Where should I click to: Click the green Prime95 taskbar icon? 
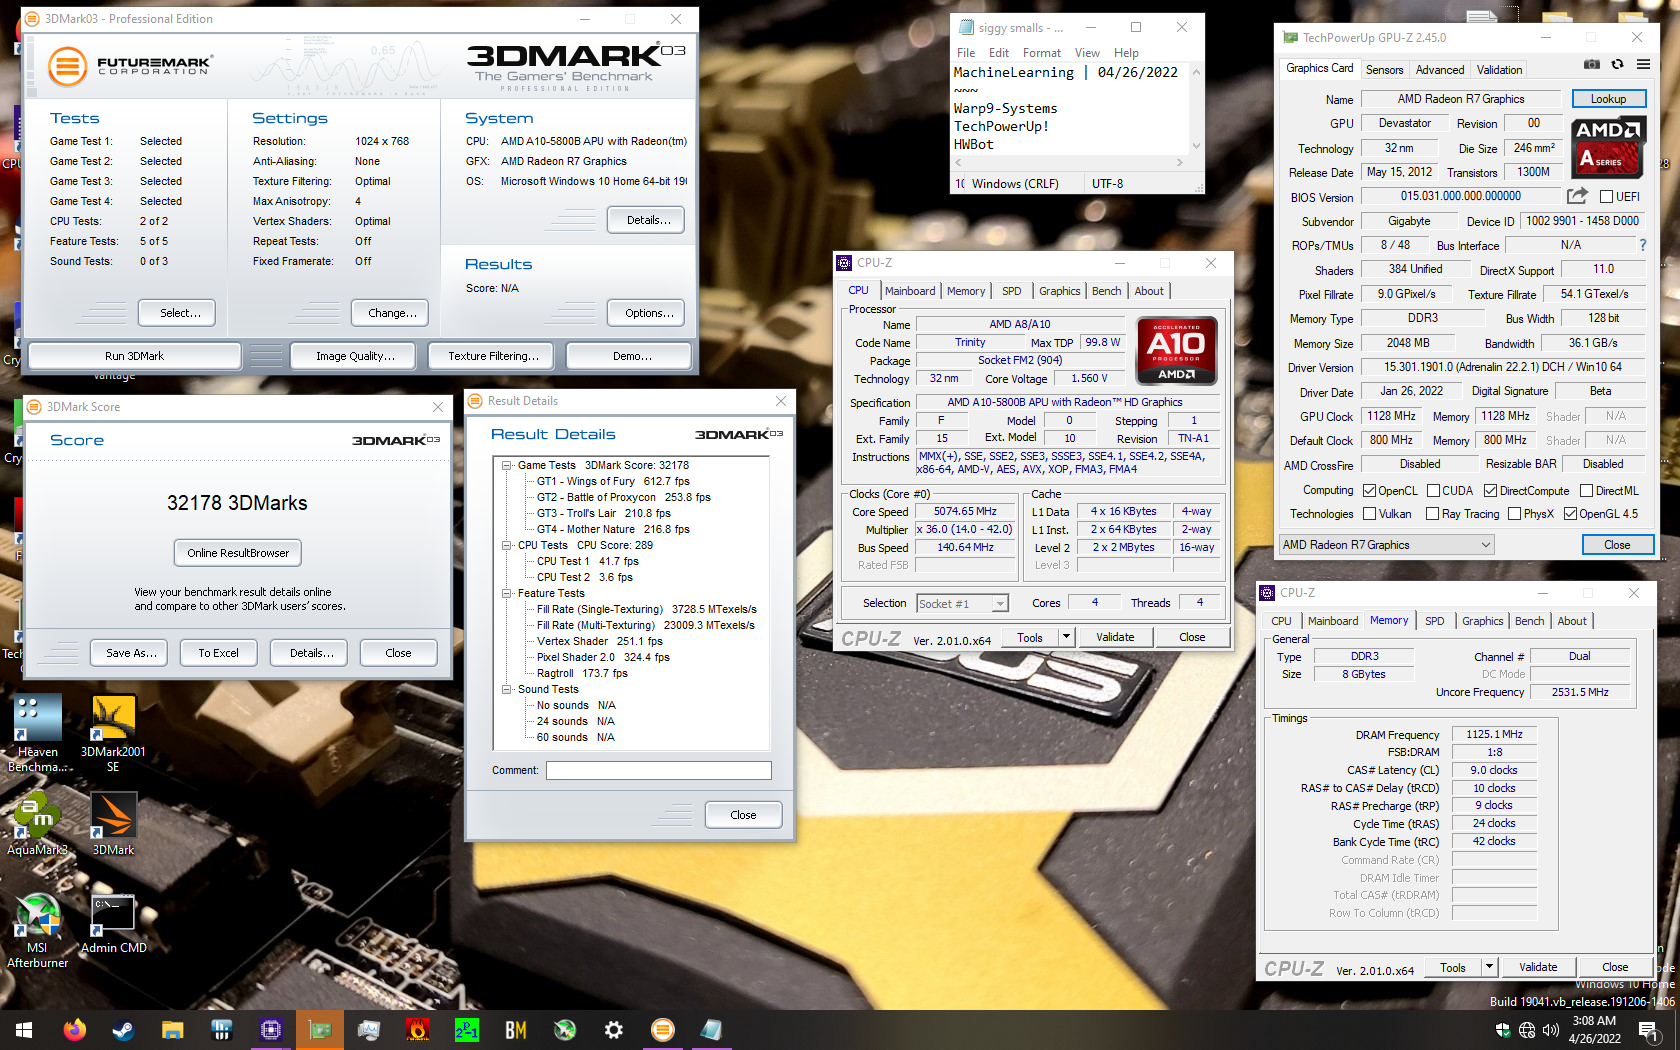pyautogui.click(x=466, y=1030)
